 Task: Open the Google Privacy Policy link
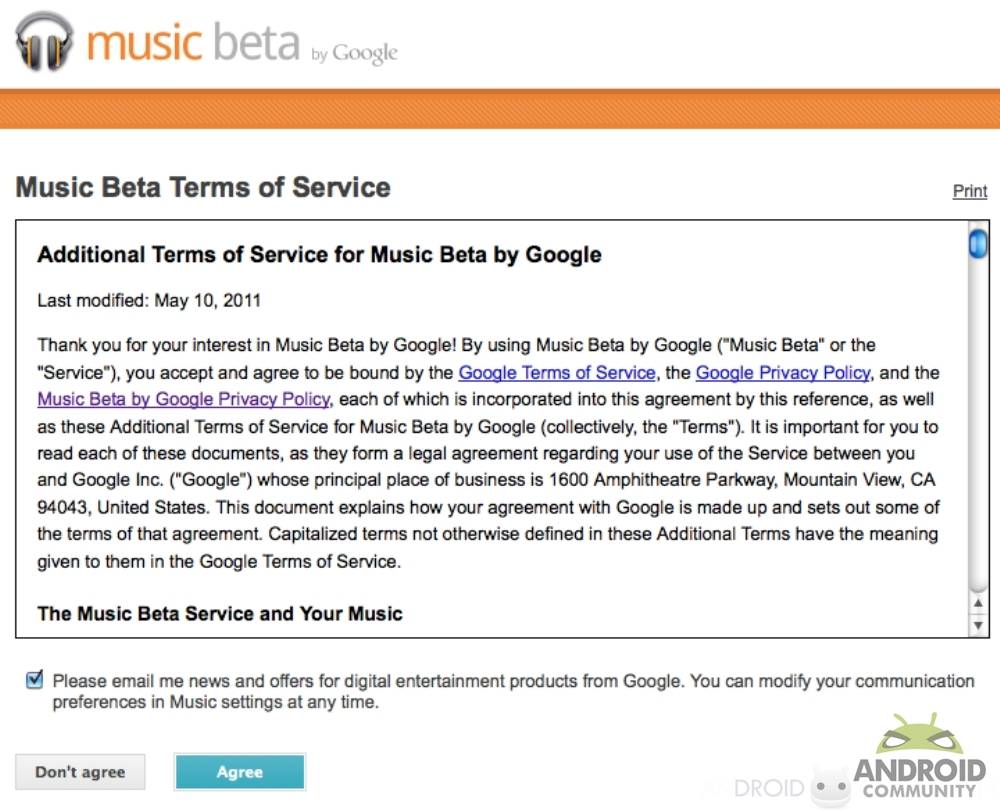click(783, 372)
